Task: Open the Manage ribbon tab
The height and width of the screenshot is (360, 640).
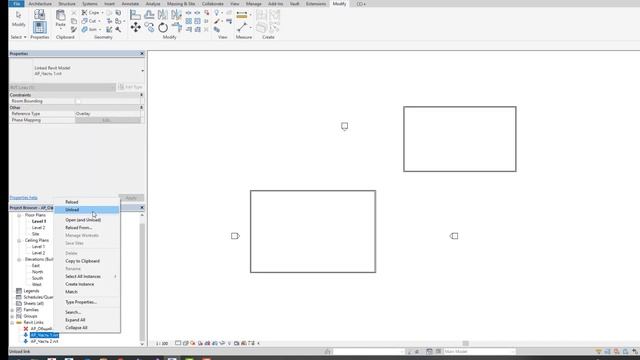Action: click(253, 4)
